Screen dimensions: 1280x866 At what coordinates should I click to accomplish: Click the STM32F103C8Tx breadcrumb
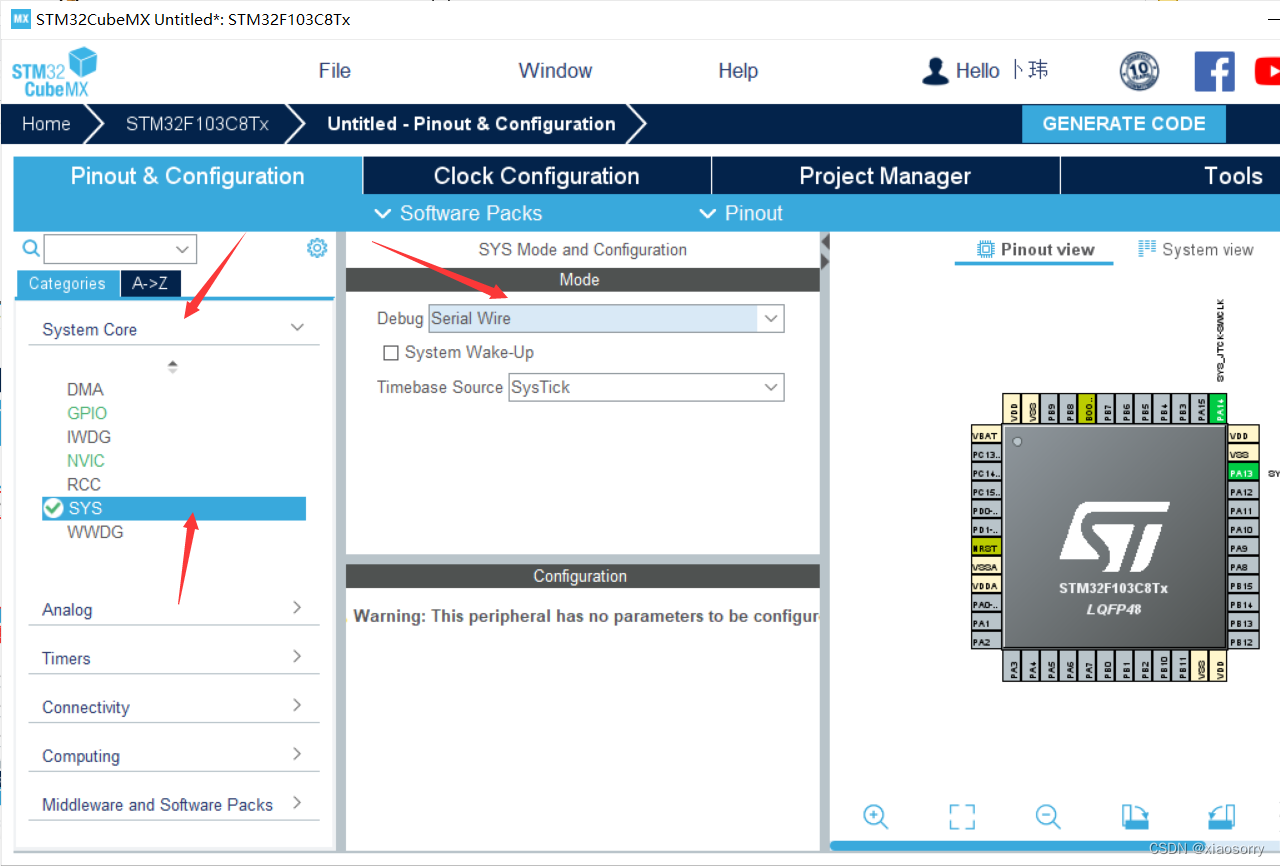tap(197, 124)
